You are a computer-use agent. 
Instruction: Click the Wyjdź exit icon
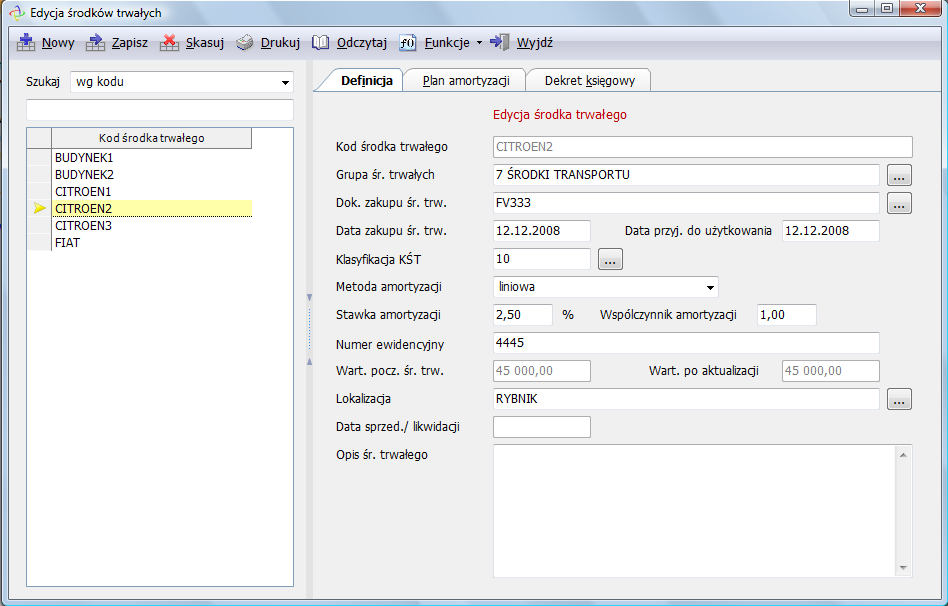[499, 42]
